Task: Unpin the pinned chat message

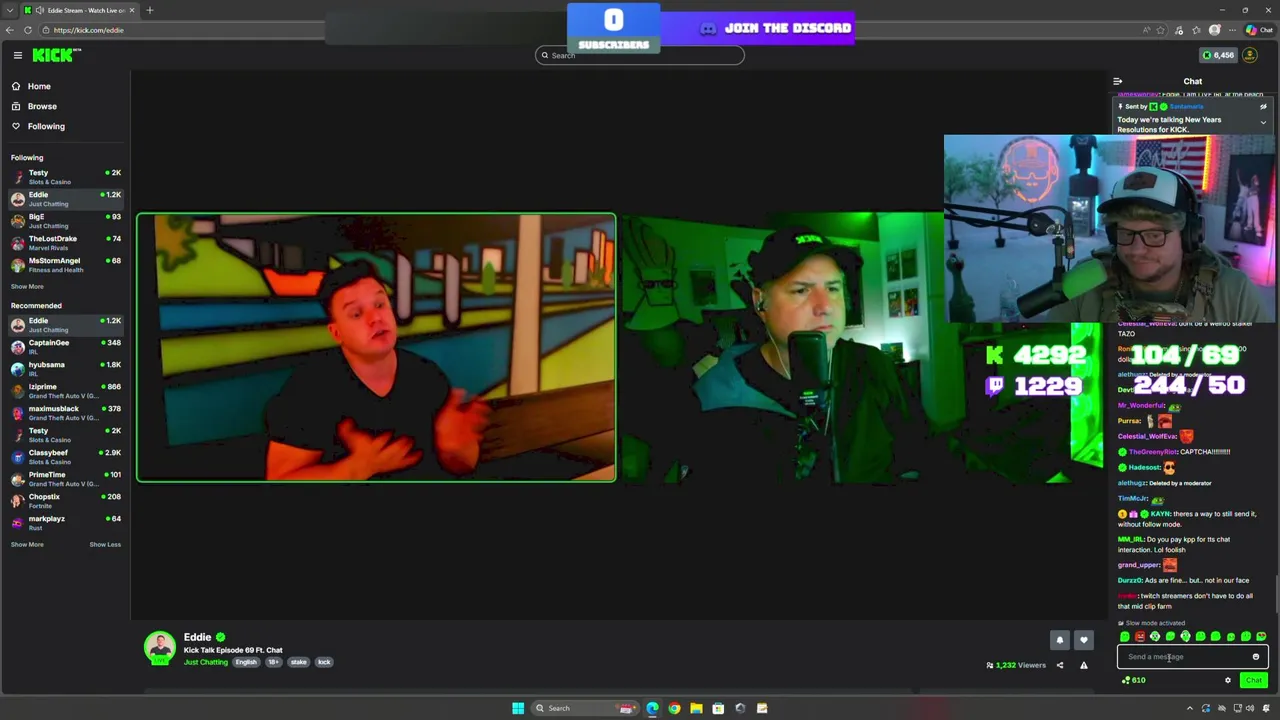Action: [1263, 107]
